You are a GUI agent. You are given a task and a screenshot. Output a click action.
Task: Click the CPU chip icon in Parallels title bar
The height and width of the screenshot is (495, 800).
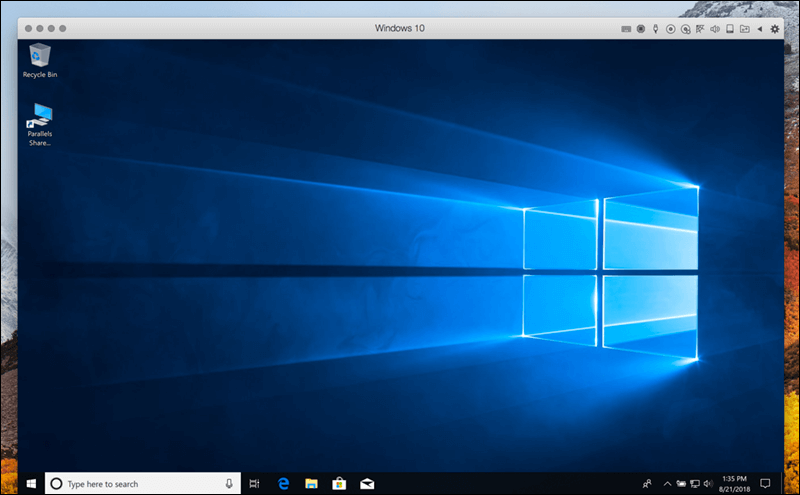(641, 29)
